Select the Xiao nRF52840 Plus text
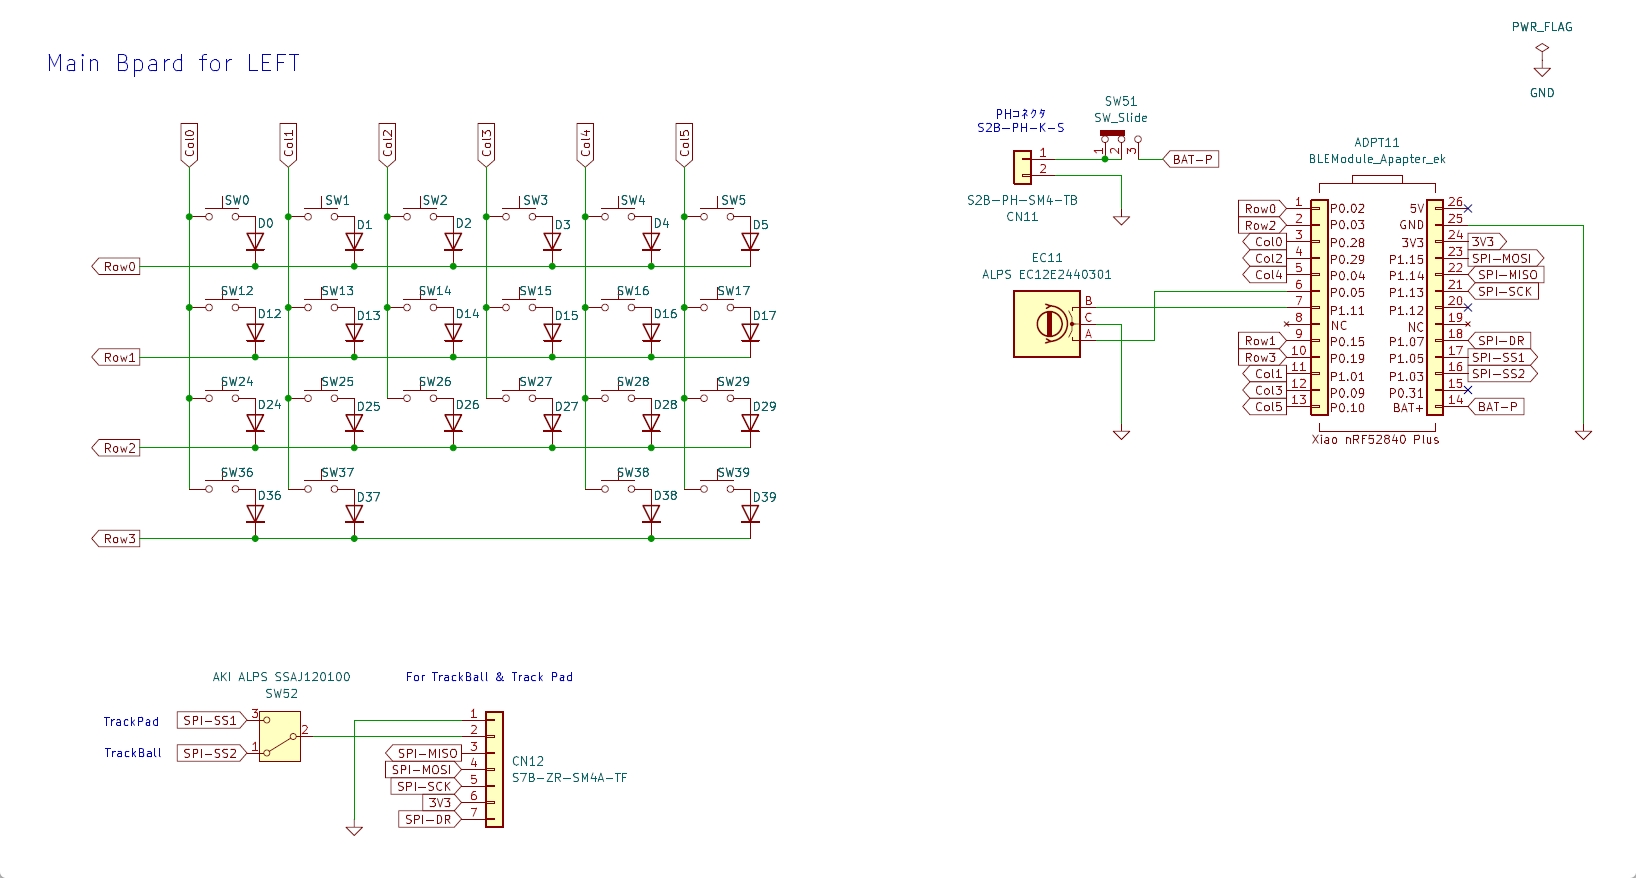Viewport: 1636px width, 878px height. pos(1375,439)
